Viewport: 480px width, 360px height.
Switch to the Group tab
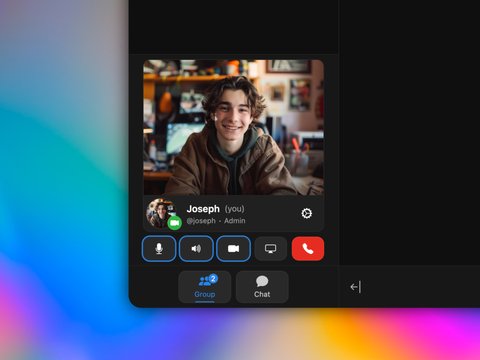[x=205, y=287]
